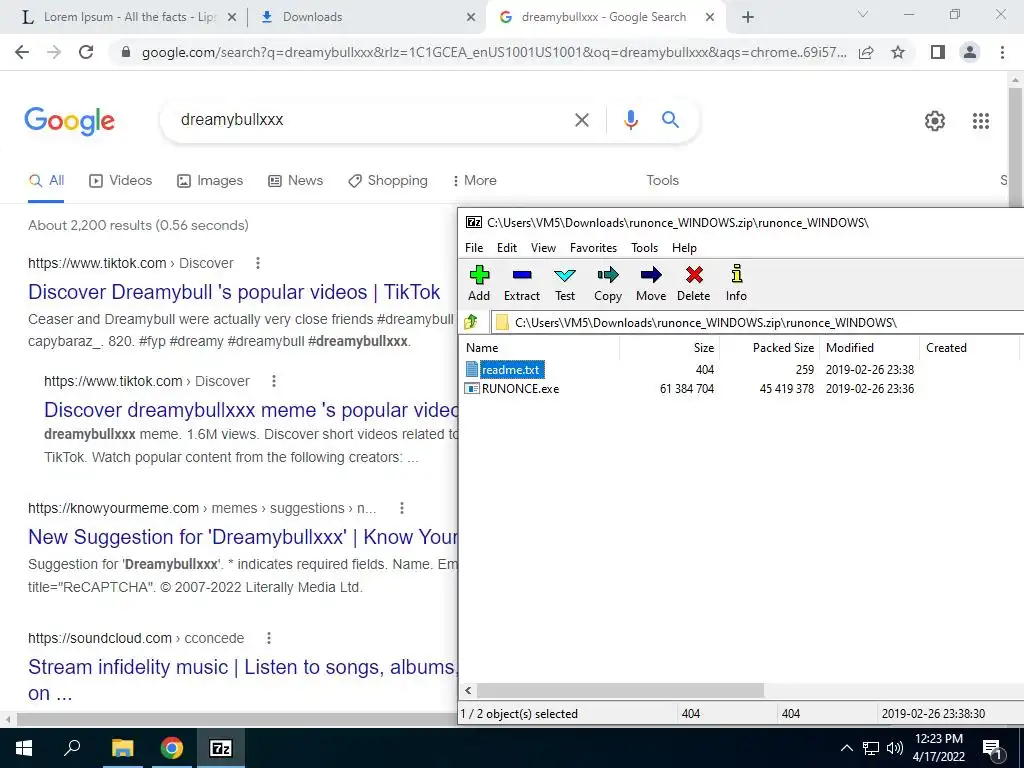Open the 7-Zip Edit menu
1024x768 pixels.
(x=507, y=248)
